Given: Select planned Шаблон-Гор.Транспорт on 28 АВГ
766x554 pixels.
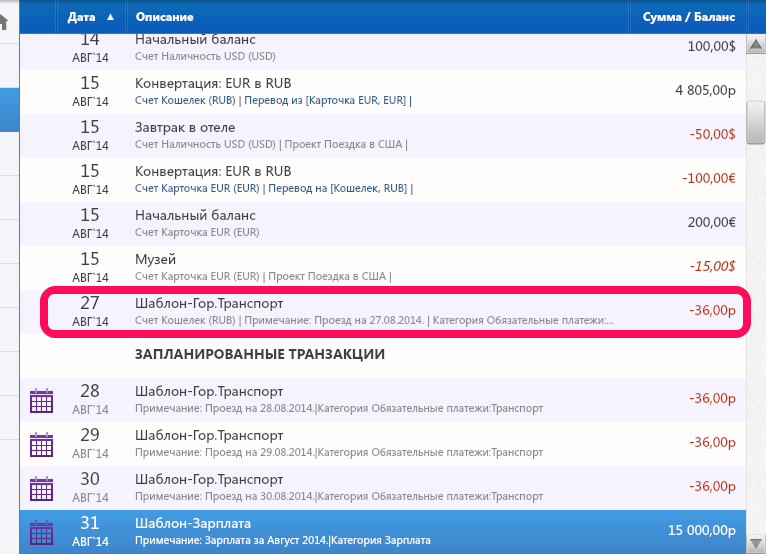Looking at the screenshot, I should (x=383, y=400).
